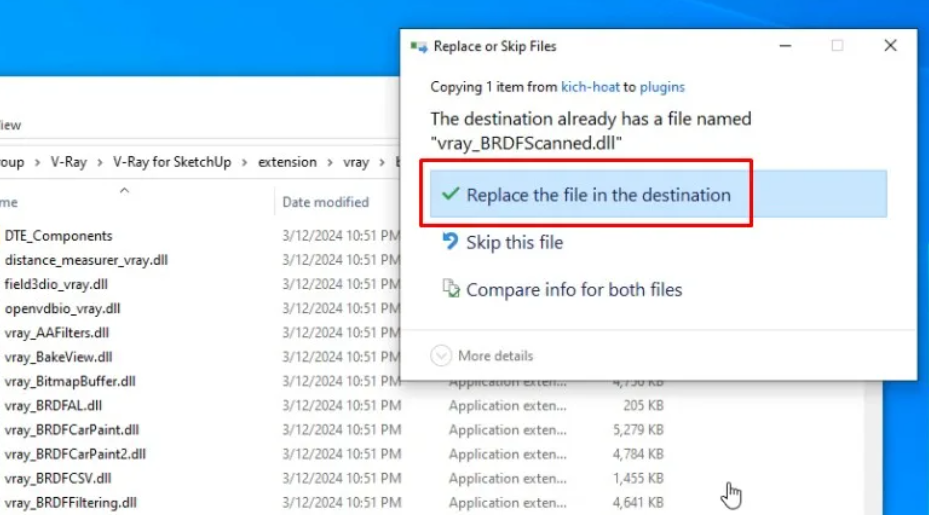This screenshot has height=515, width=929.
Task: Open the chevron dropdown after vray breadcrumb
Action: point(381,162)
